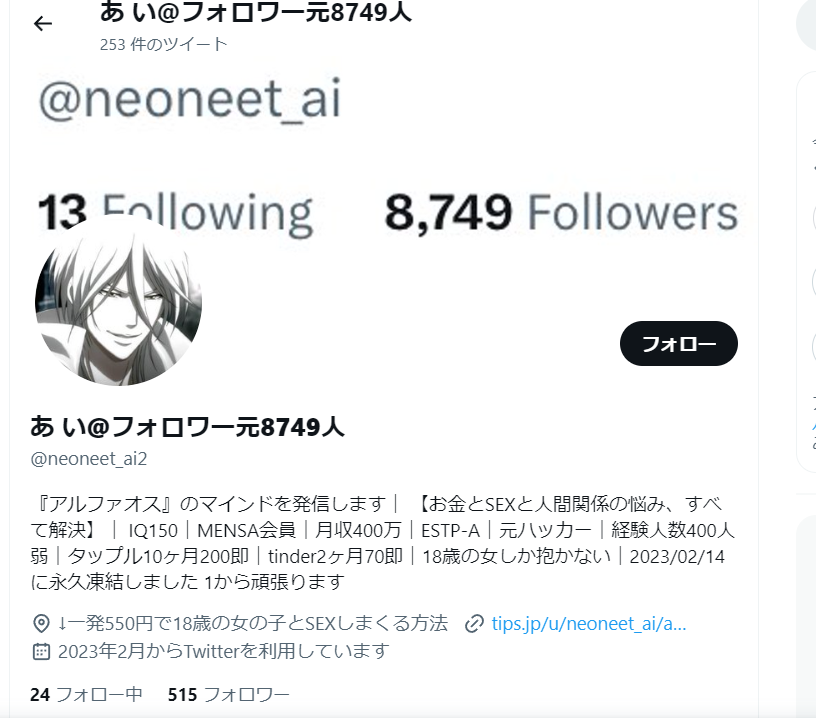
Task: Click the MENSA会員 text in the bio
Action: click(x=246, y=530)
